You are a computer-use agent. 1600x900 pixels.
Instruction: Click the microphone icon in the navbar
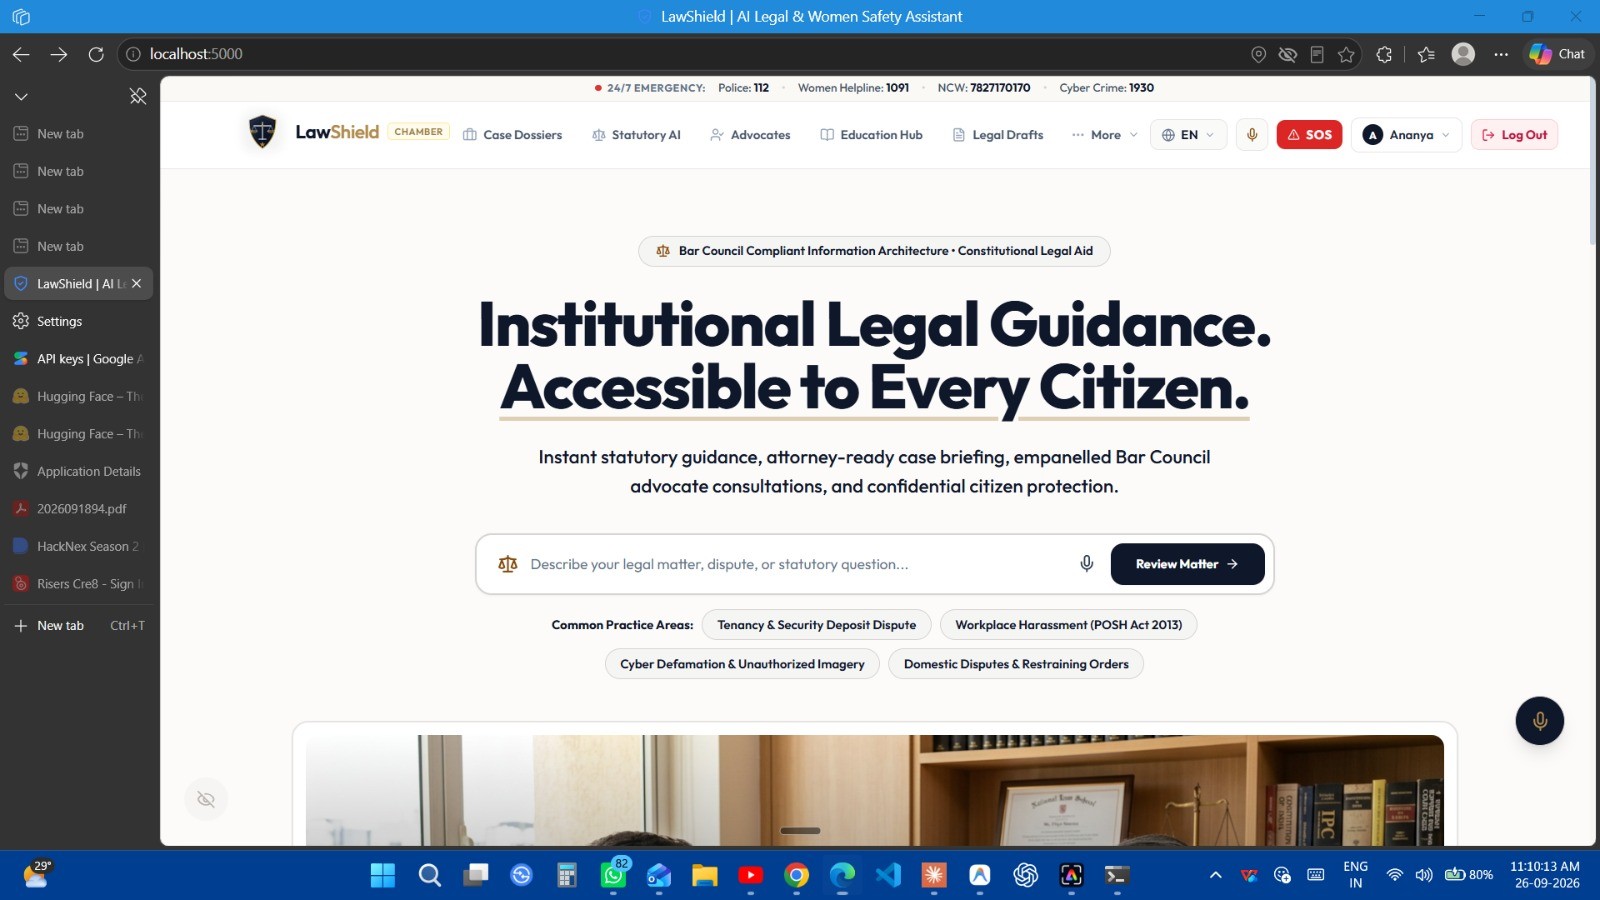coord(1252,135)
